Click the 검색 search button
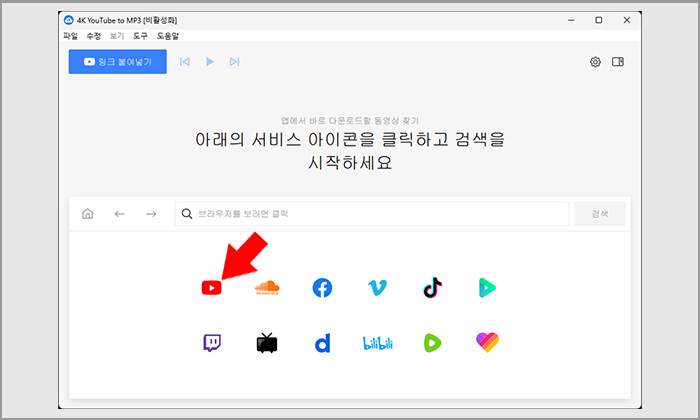The width and height of the screenshot is (700, 420). [x=600, y=214]
